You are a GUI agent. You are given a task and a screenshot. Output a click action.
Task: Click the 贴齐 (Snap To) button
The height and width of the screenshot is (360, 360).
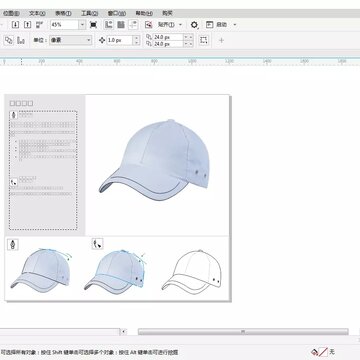(166, 25)
